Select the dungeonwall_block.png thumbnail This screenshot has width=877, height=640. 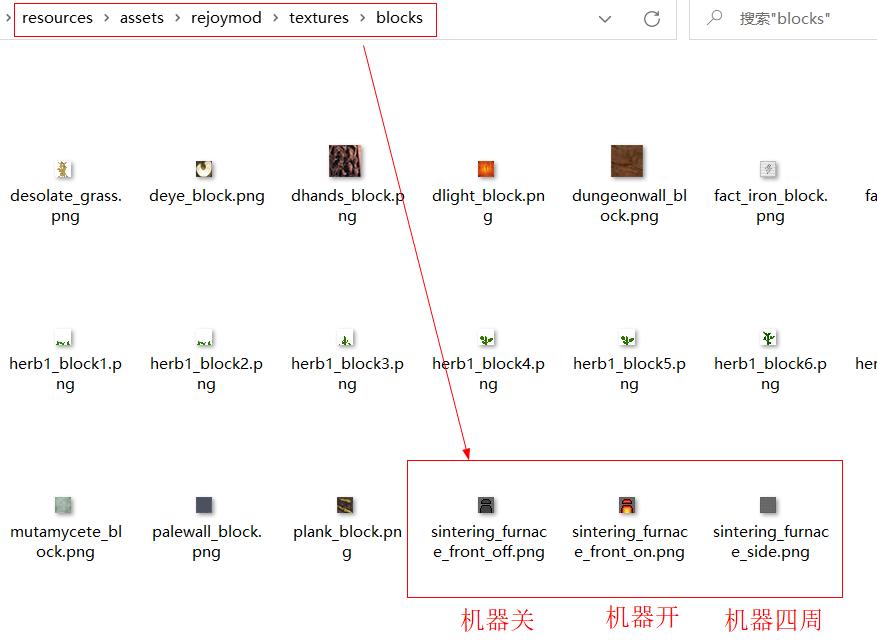[627, 161]
